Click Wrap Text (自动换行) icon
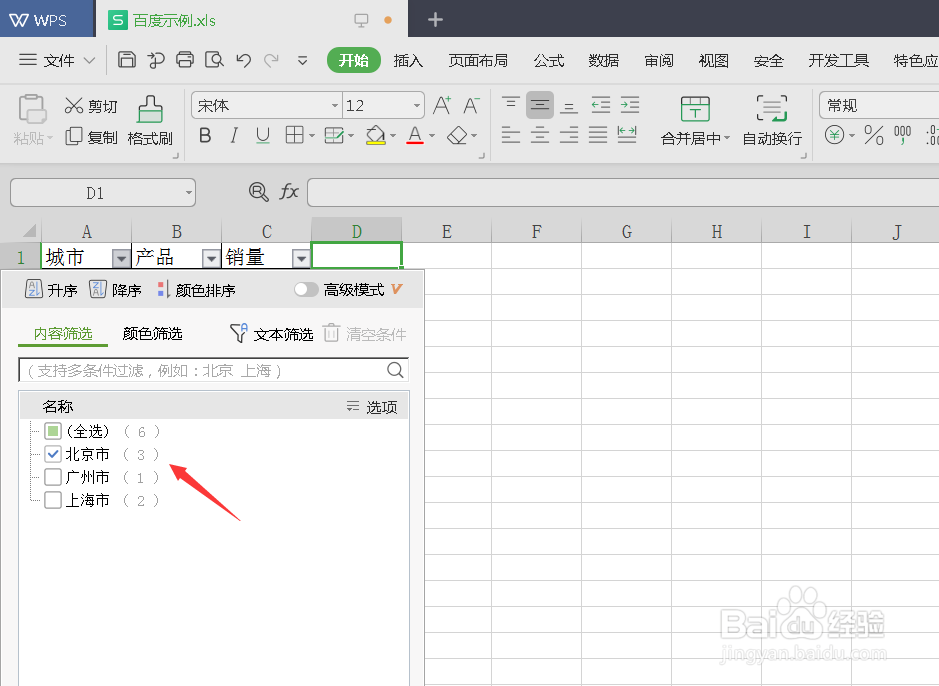 tap(771, 109)
